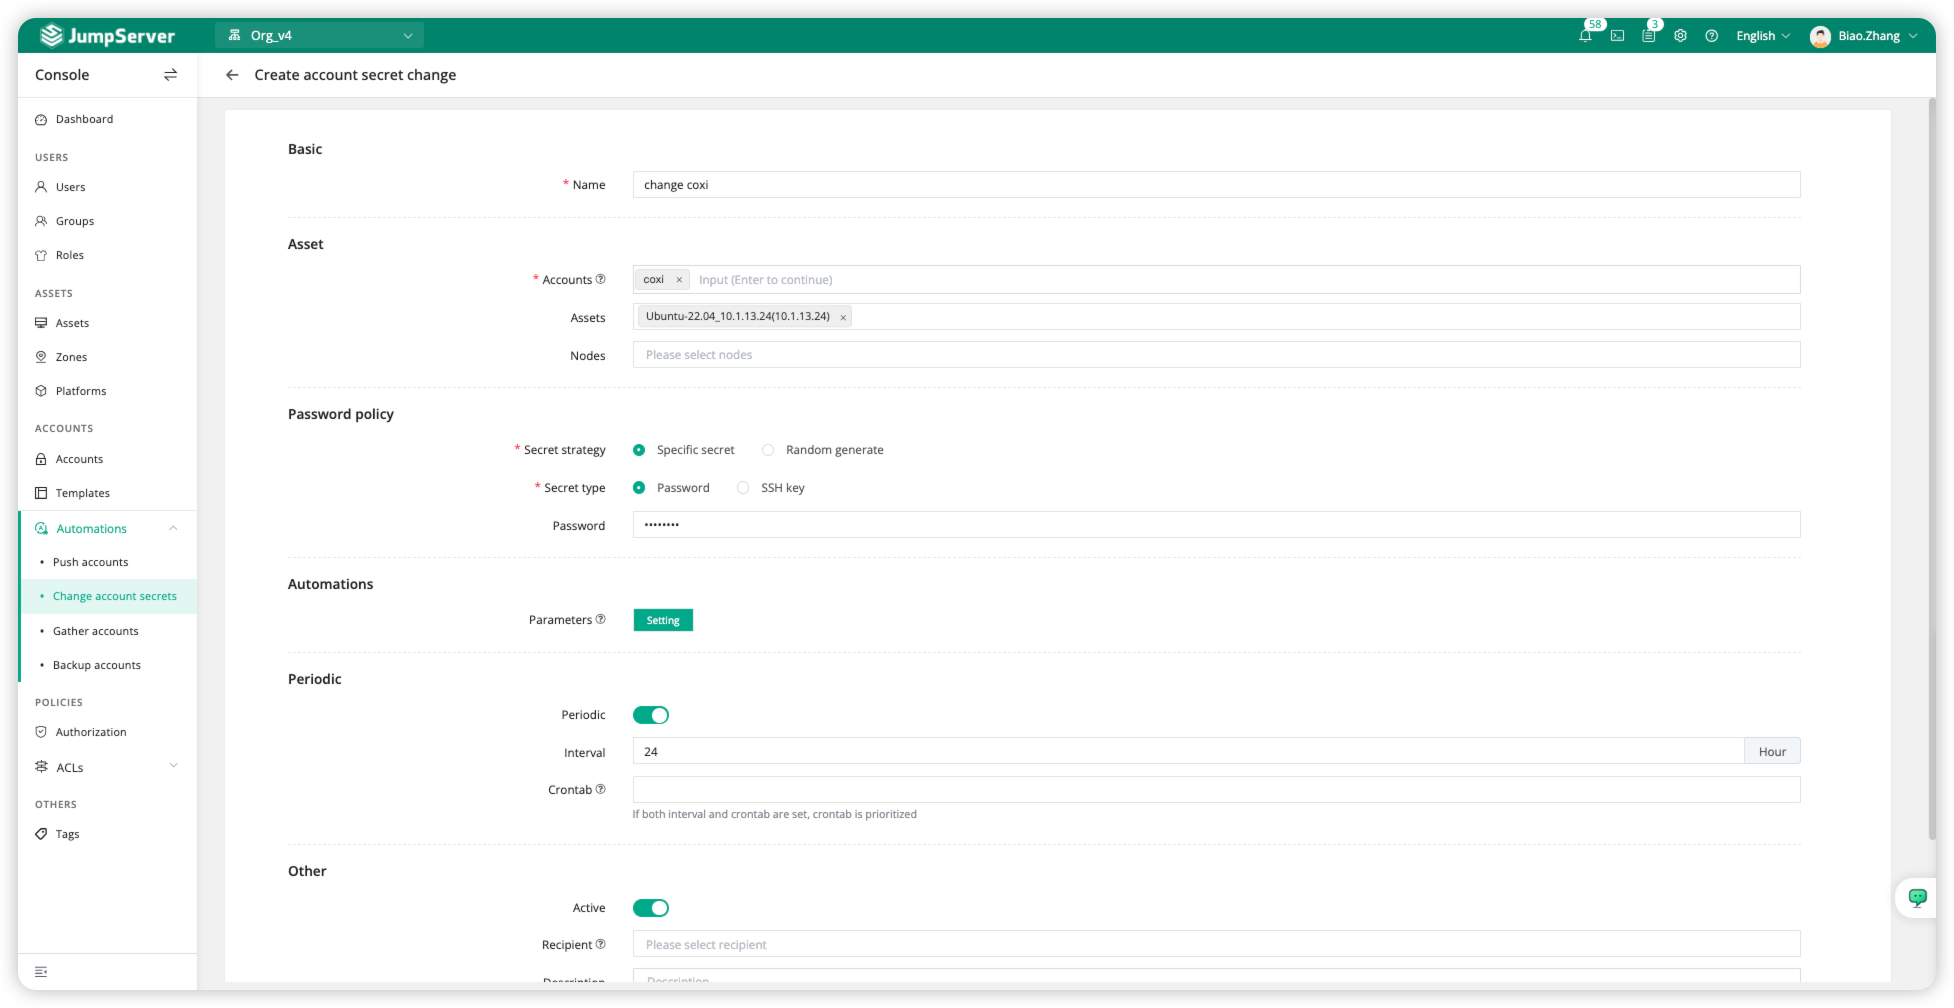Expand the ACLs menu section
This screenshot has height=1008, width=1954.
[173, 766]
